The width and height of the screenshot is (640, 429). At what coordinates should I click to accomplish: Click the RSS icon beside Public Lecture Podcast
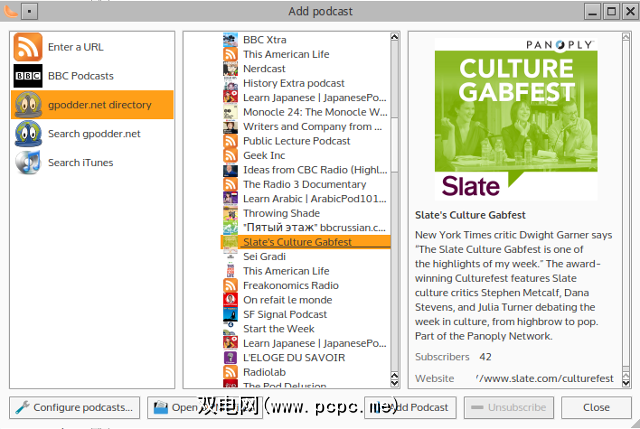[230, 141]
